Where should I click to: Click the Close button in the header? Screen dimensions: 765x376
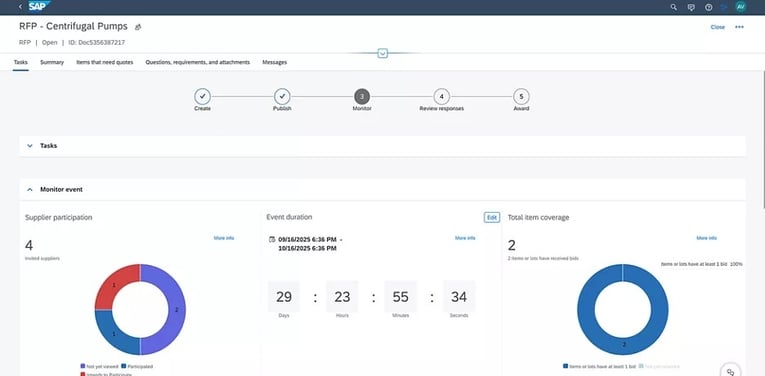coord(718,27)
